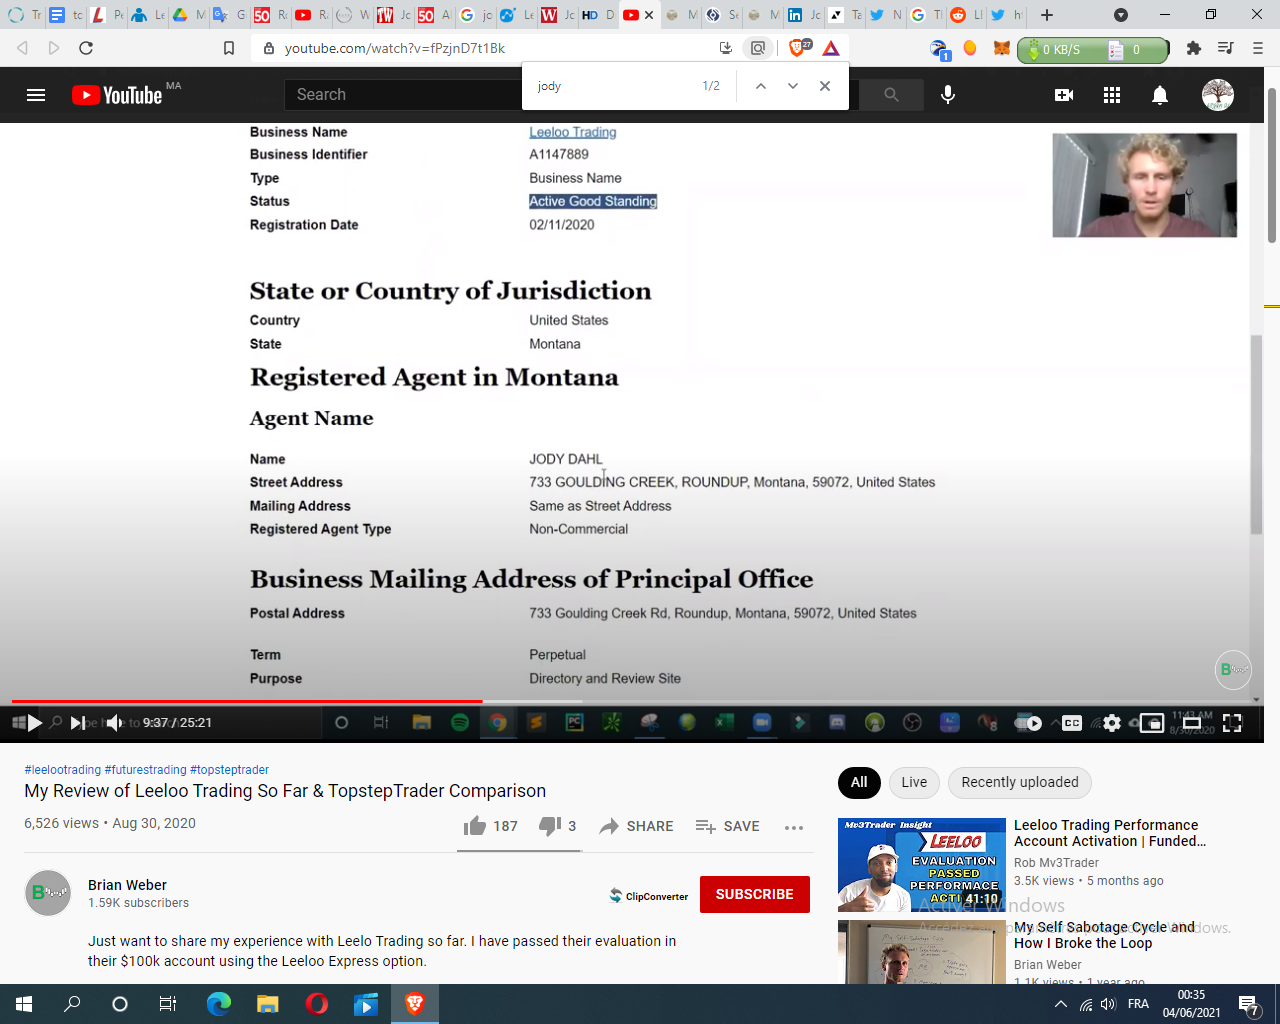Viewport: 1280px width, 1024px height.
Task: Select the All filter chip
Action: pos(859,782)
